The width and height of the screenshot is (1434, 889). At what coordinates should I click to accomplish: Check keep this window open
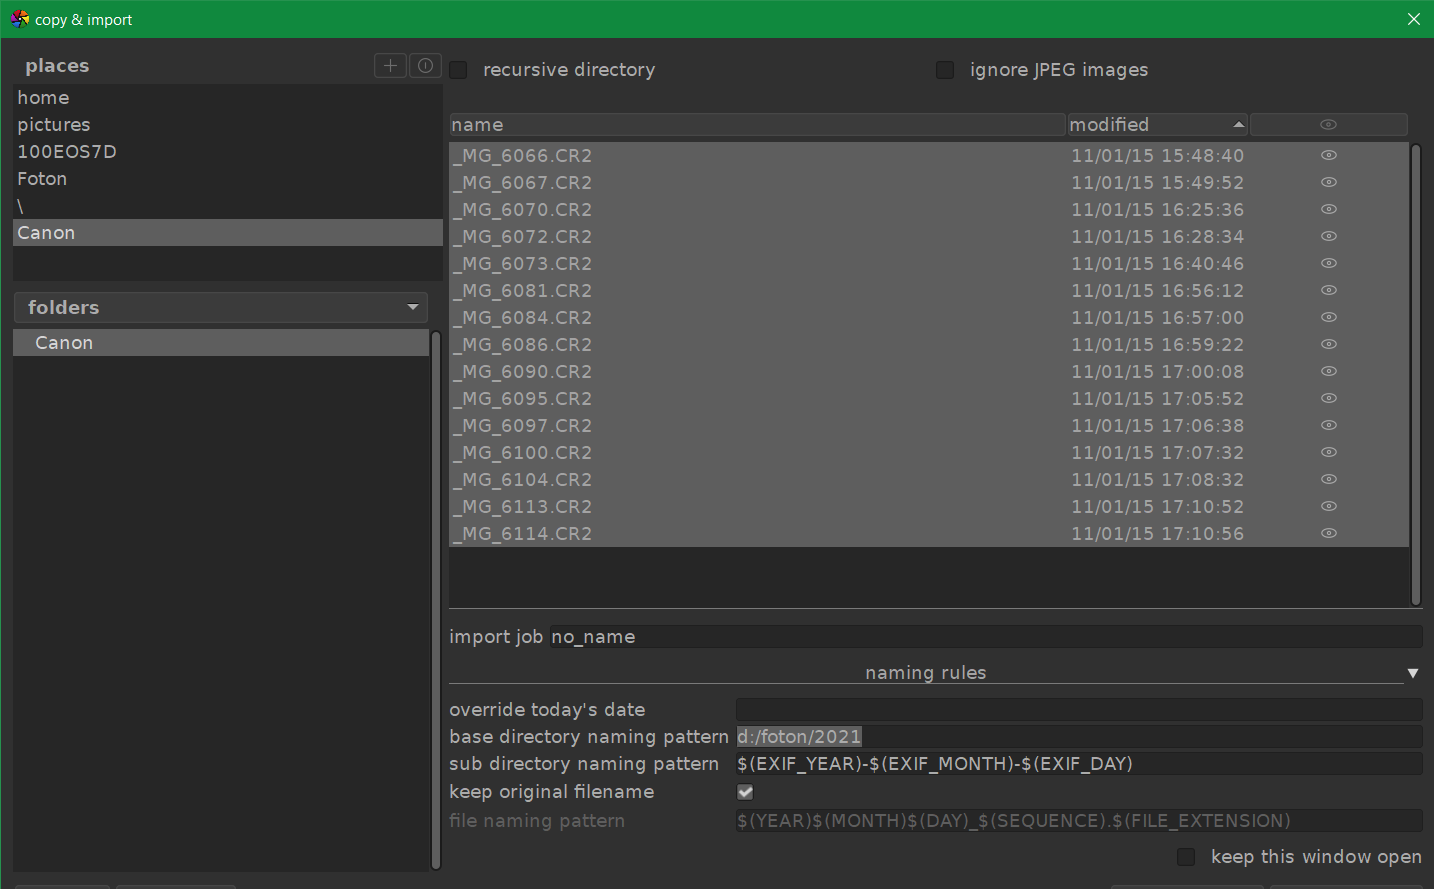(1185, 857)
